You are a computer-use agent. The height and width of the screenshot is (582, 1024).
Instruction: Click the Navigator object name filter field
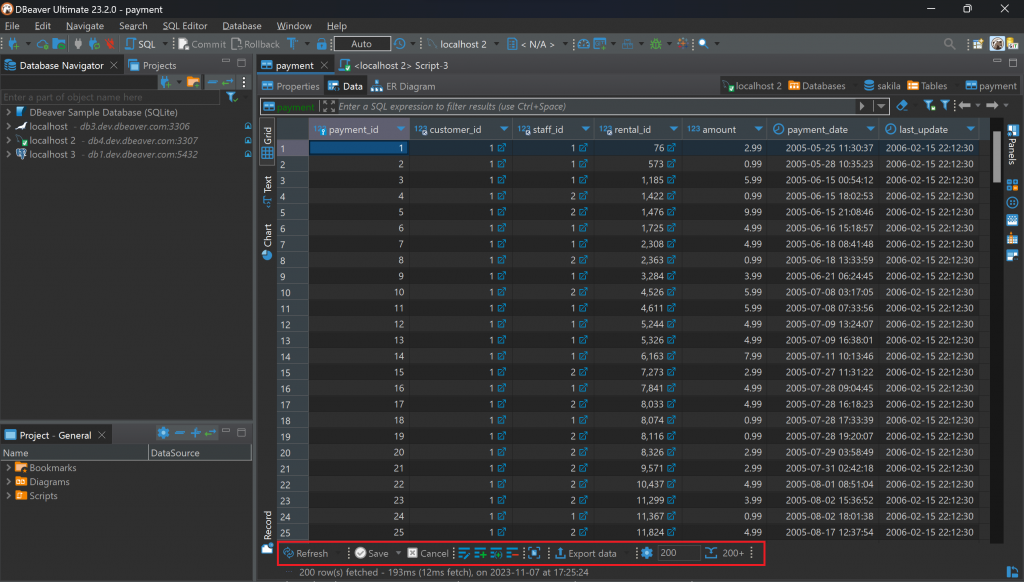click(x=110, y=97)
